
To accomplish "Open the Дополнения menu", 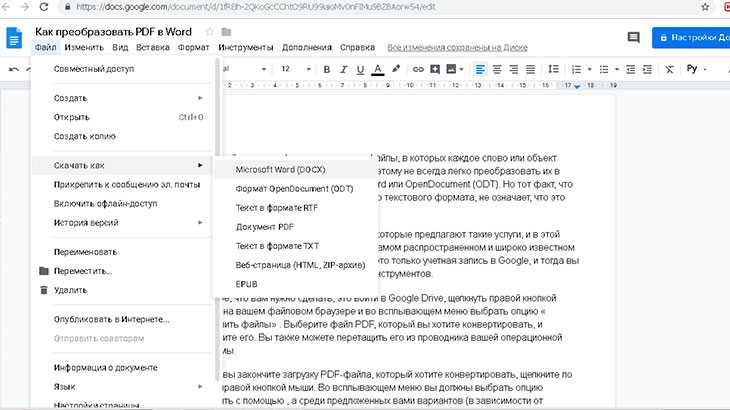I will (307, 47).
